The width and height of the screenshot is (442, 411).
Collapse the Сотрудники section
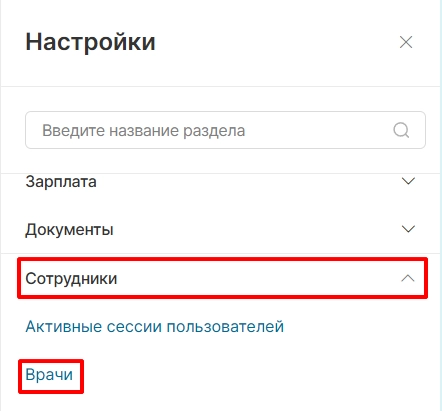[x=222, y=278]
